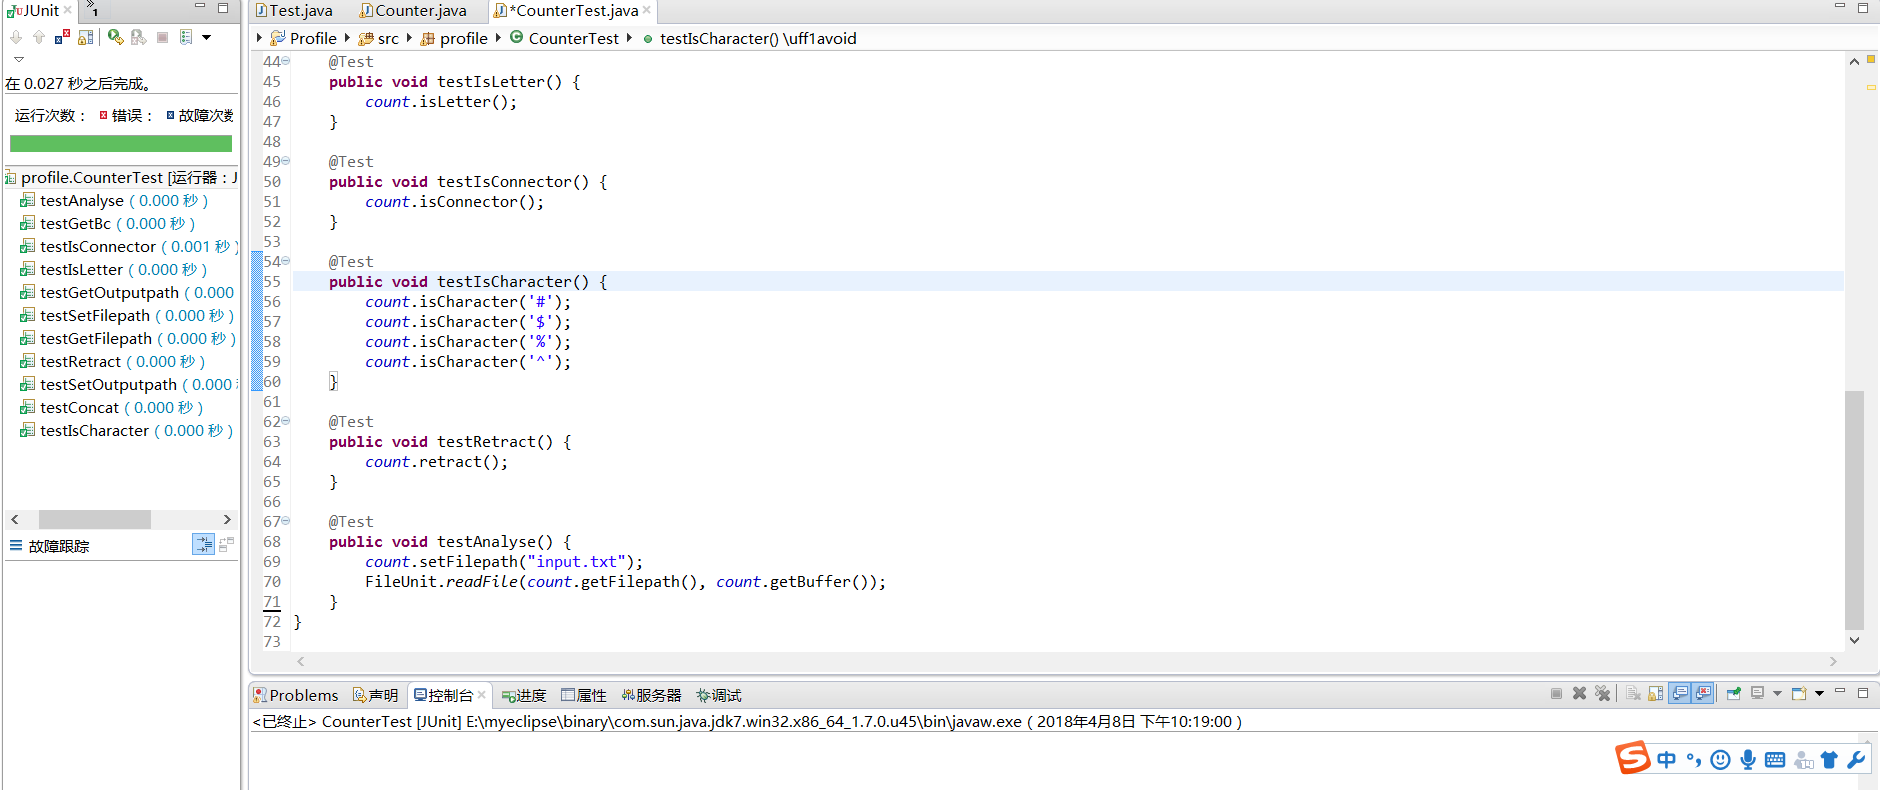
Task: Collapse testIsLetter method at line 44
Action: pos(286,61)
